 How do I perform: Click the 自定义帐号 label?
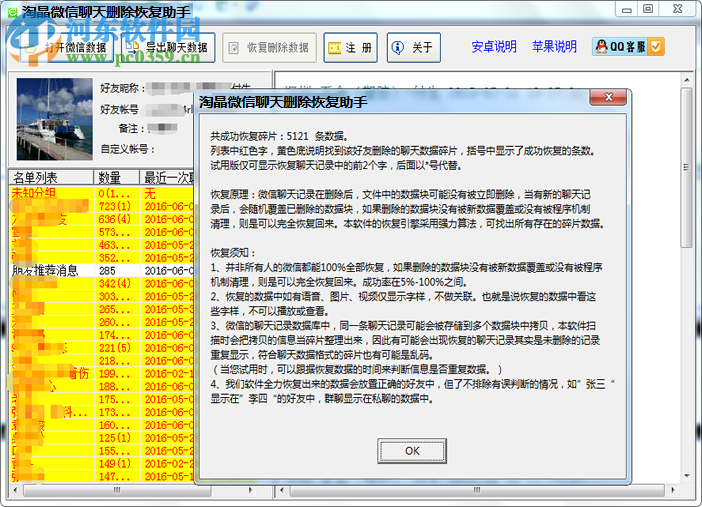128,149
